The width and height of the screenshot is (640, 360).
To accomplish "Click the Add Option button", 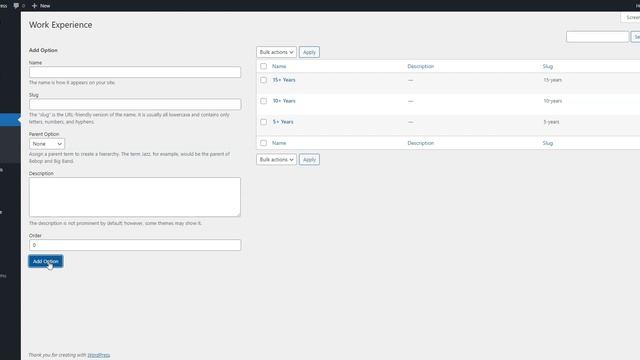I will (46, 261).
